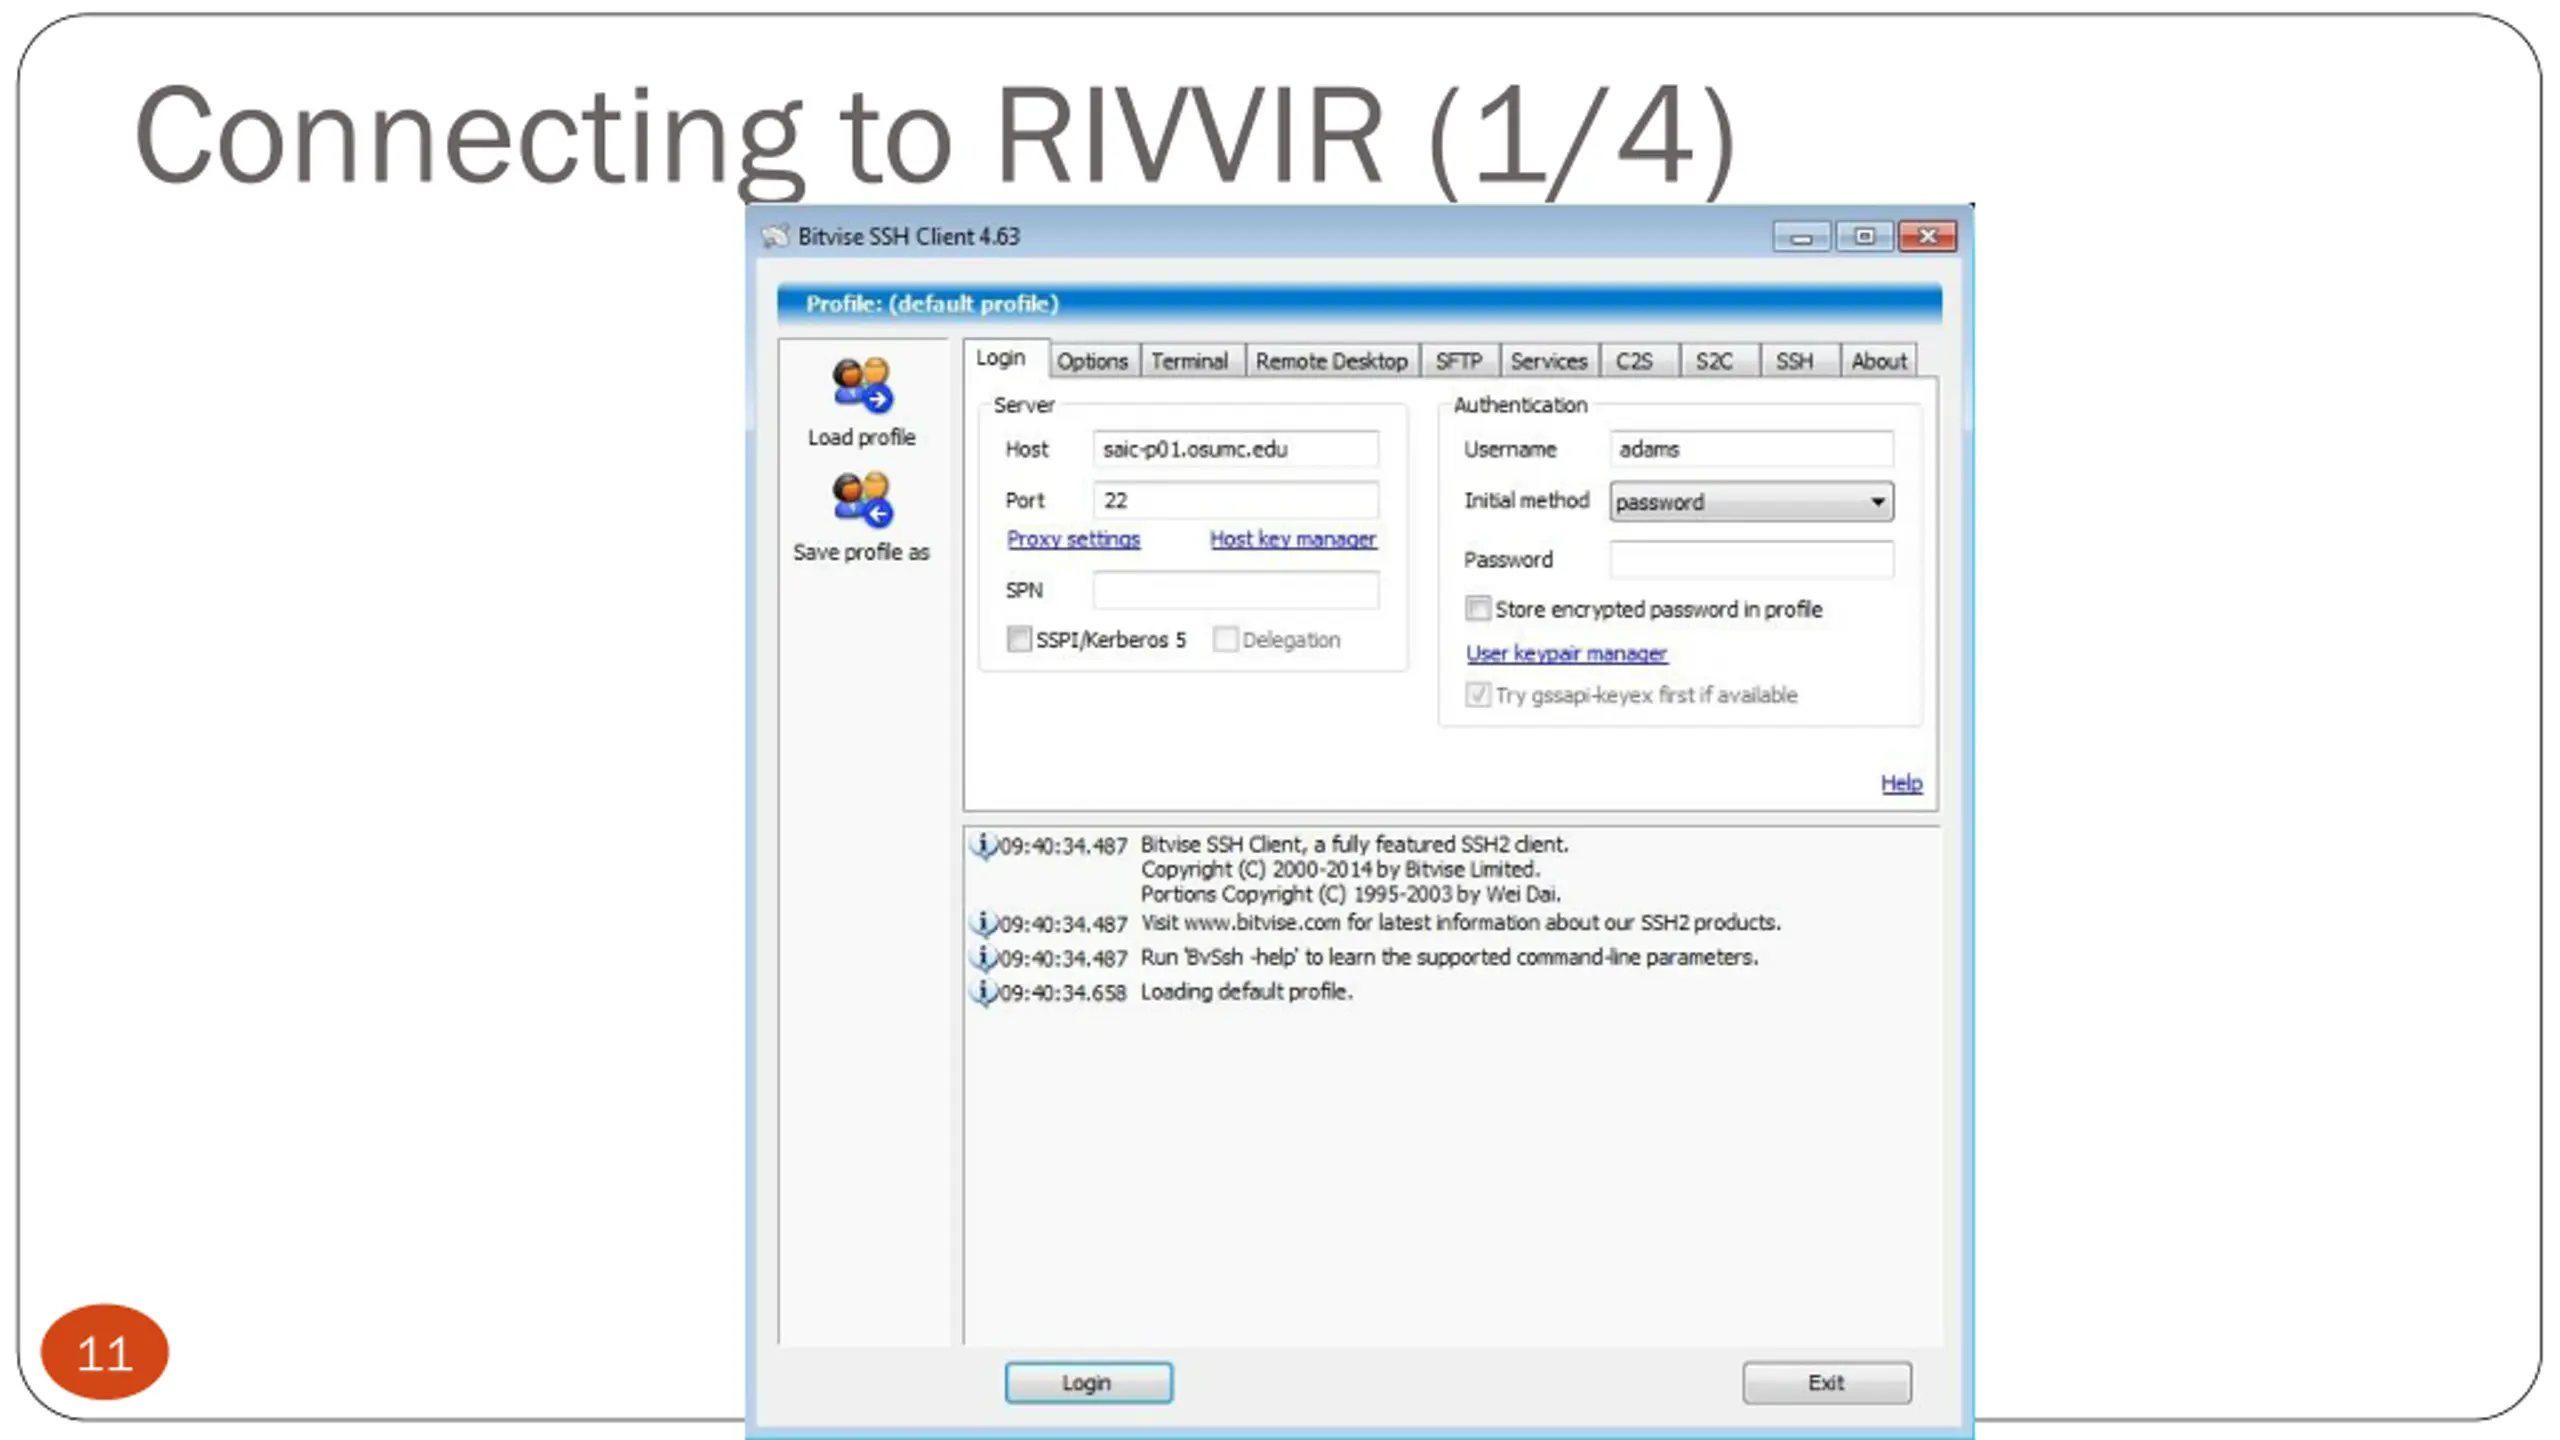2560x1440 pixels.
Task: Click the 'Save profile as' label
Action: tap(862, 552)
